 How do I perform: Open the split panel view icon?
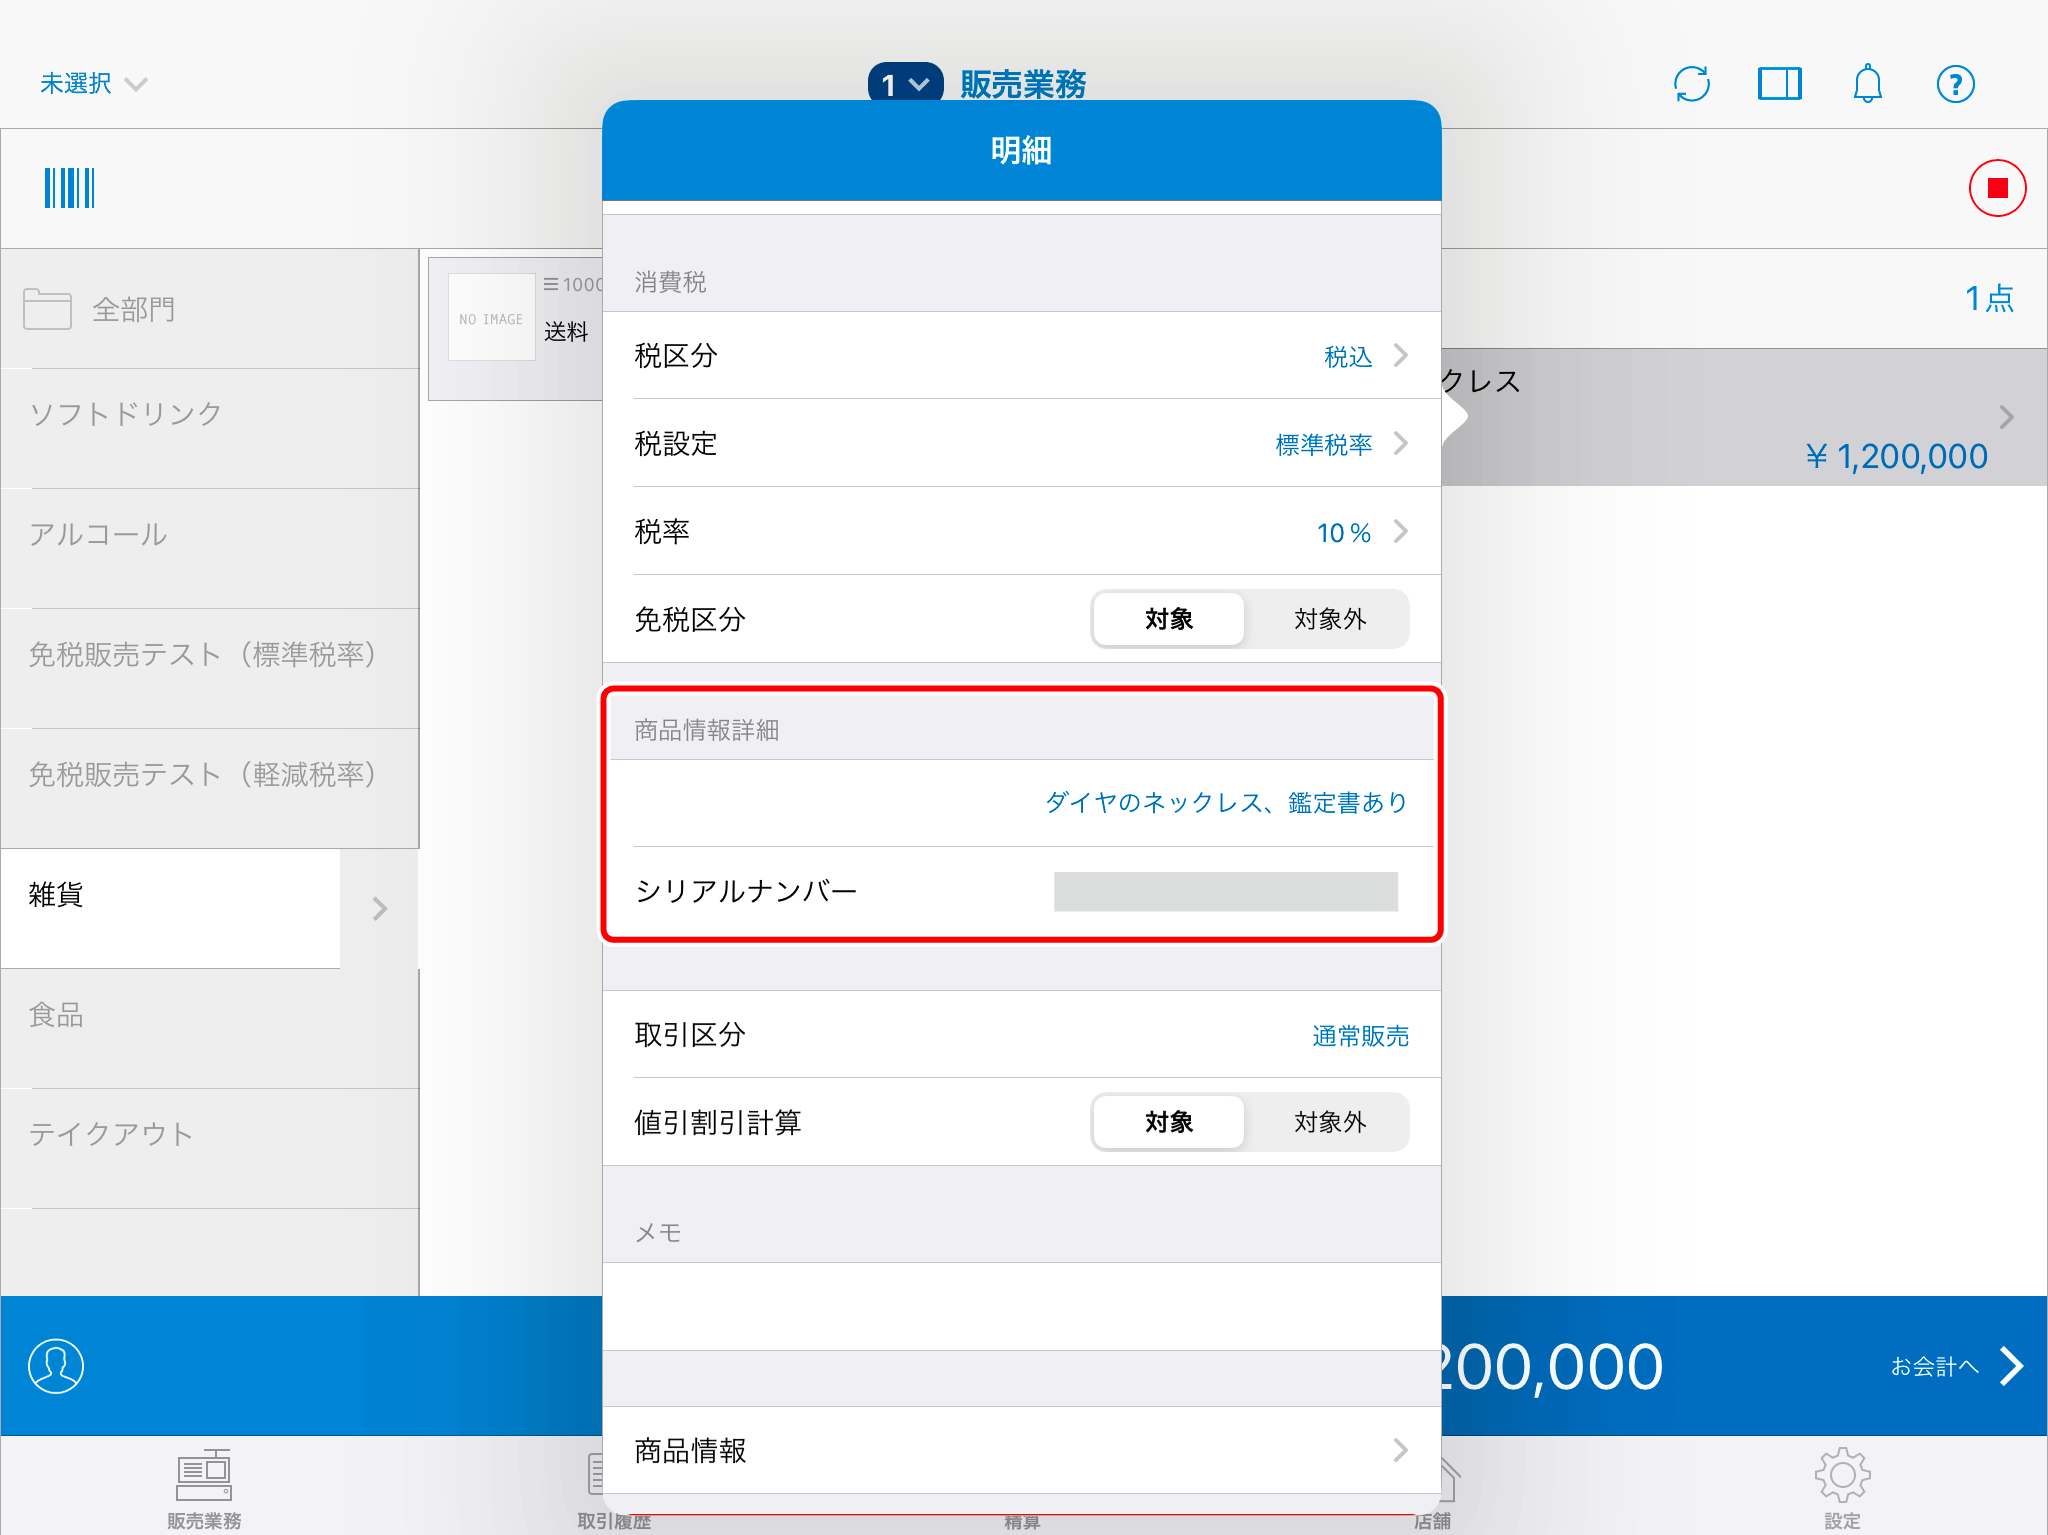1779,84
